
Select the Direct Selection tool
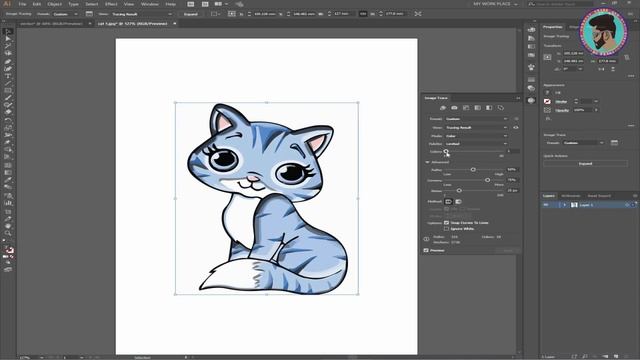point(8,39)
